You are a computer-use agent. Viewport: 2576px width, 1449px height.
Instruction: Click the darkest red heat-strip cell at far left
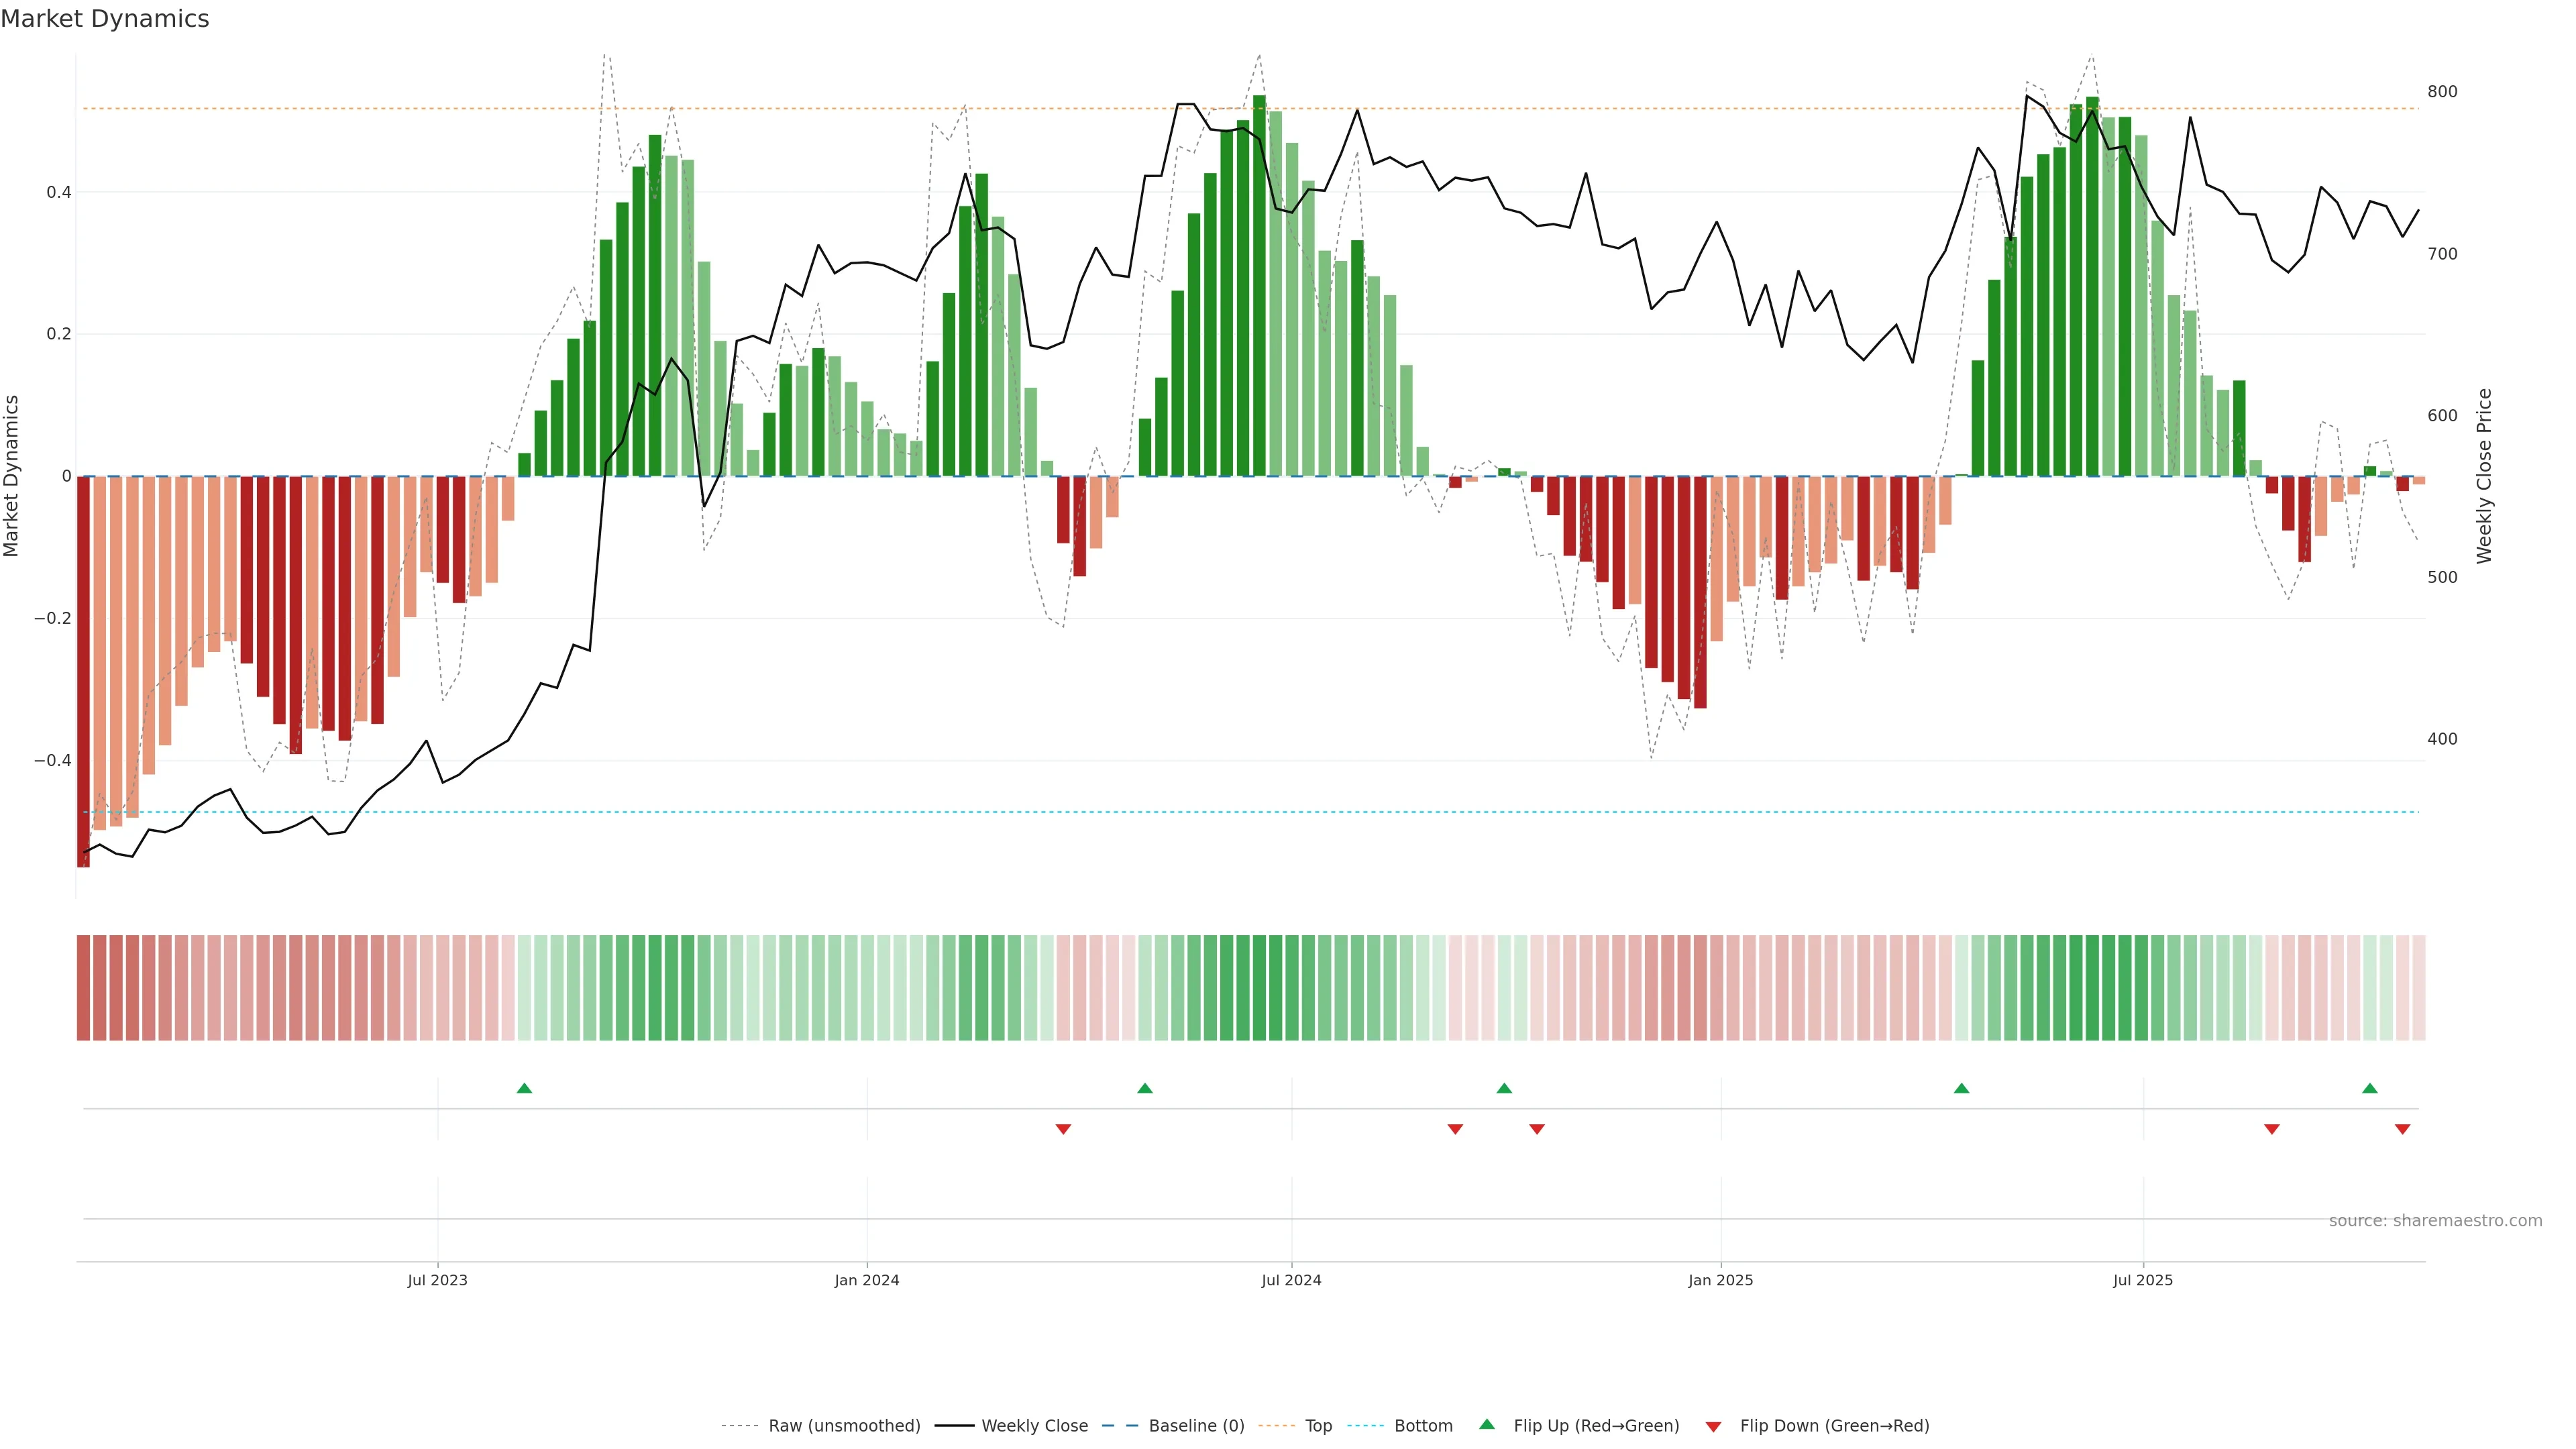click(84, 988)
